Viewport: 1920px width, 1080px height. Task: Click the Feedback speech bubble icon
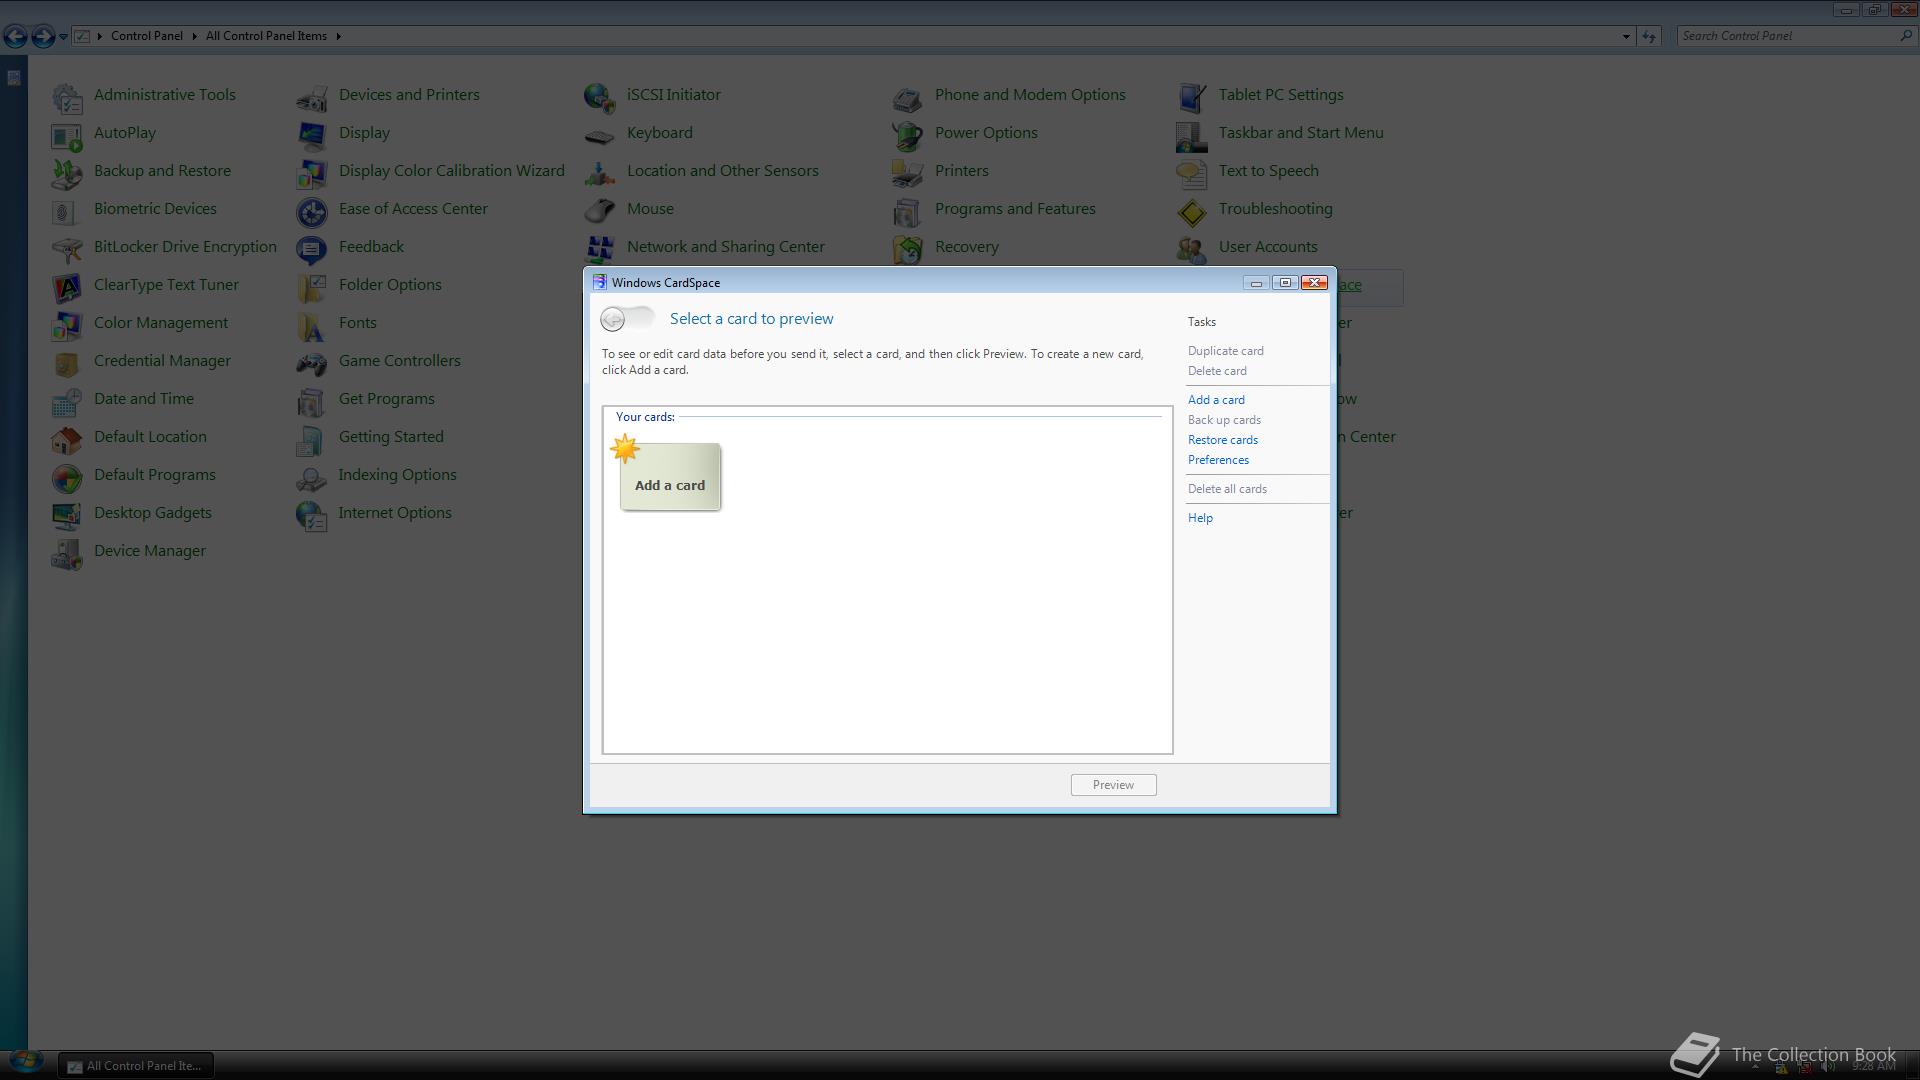(312, 248)
